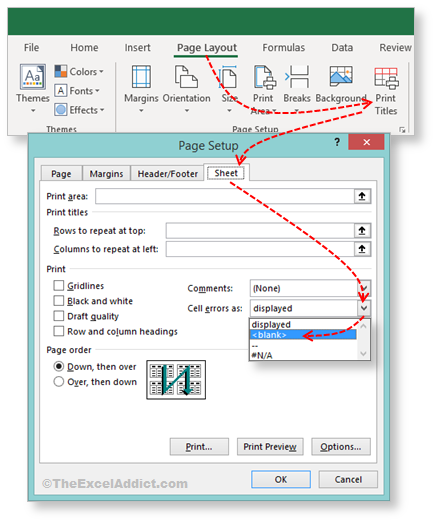Screen dimensions: 435x522
Task: Click the Effects theme icon
Action: point(61,110)
